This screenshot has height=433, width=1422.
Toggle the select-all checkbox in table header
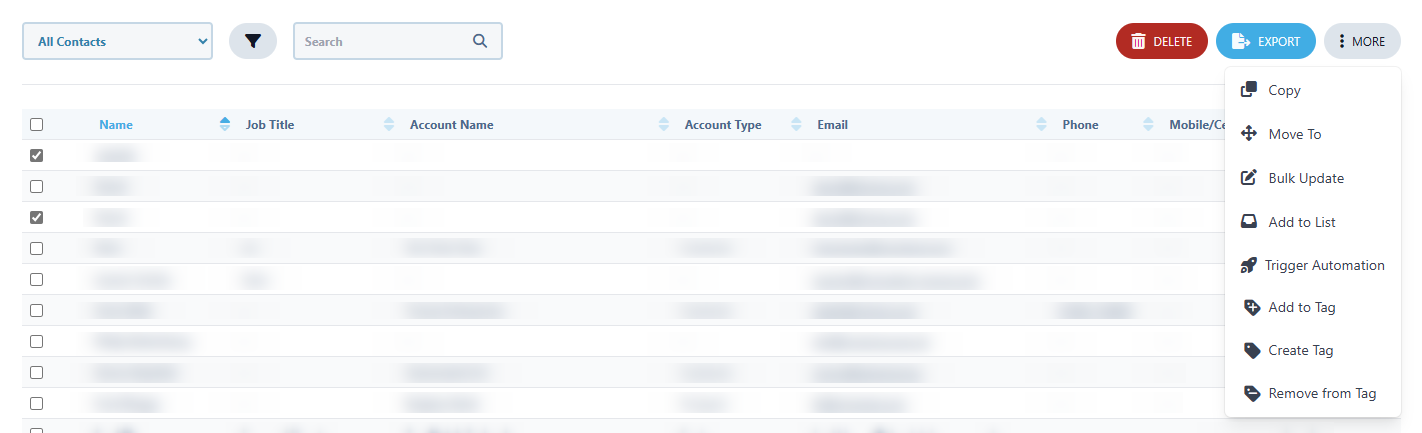(x=37, y=125)
